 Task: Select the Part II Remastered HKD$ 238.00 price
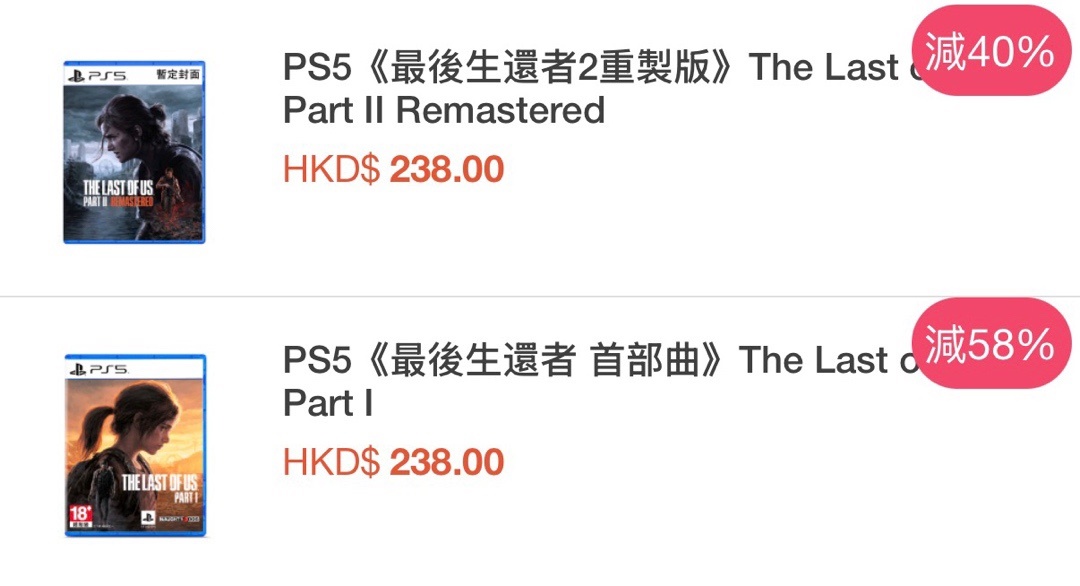click(394, 170)
